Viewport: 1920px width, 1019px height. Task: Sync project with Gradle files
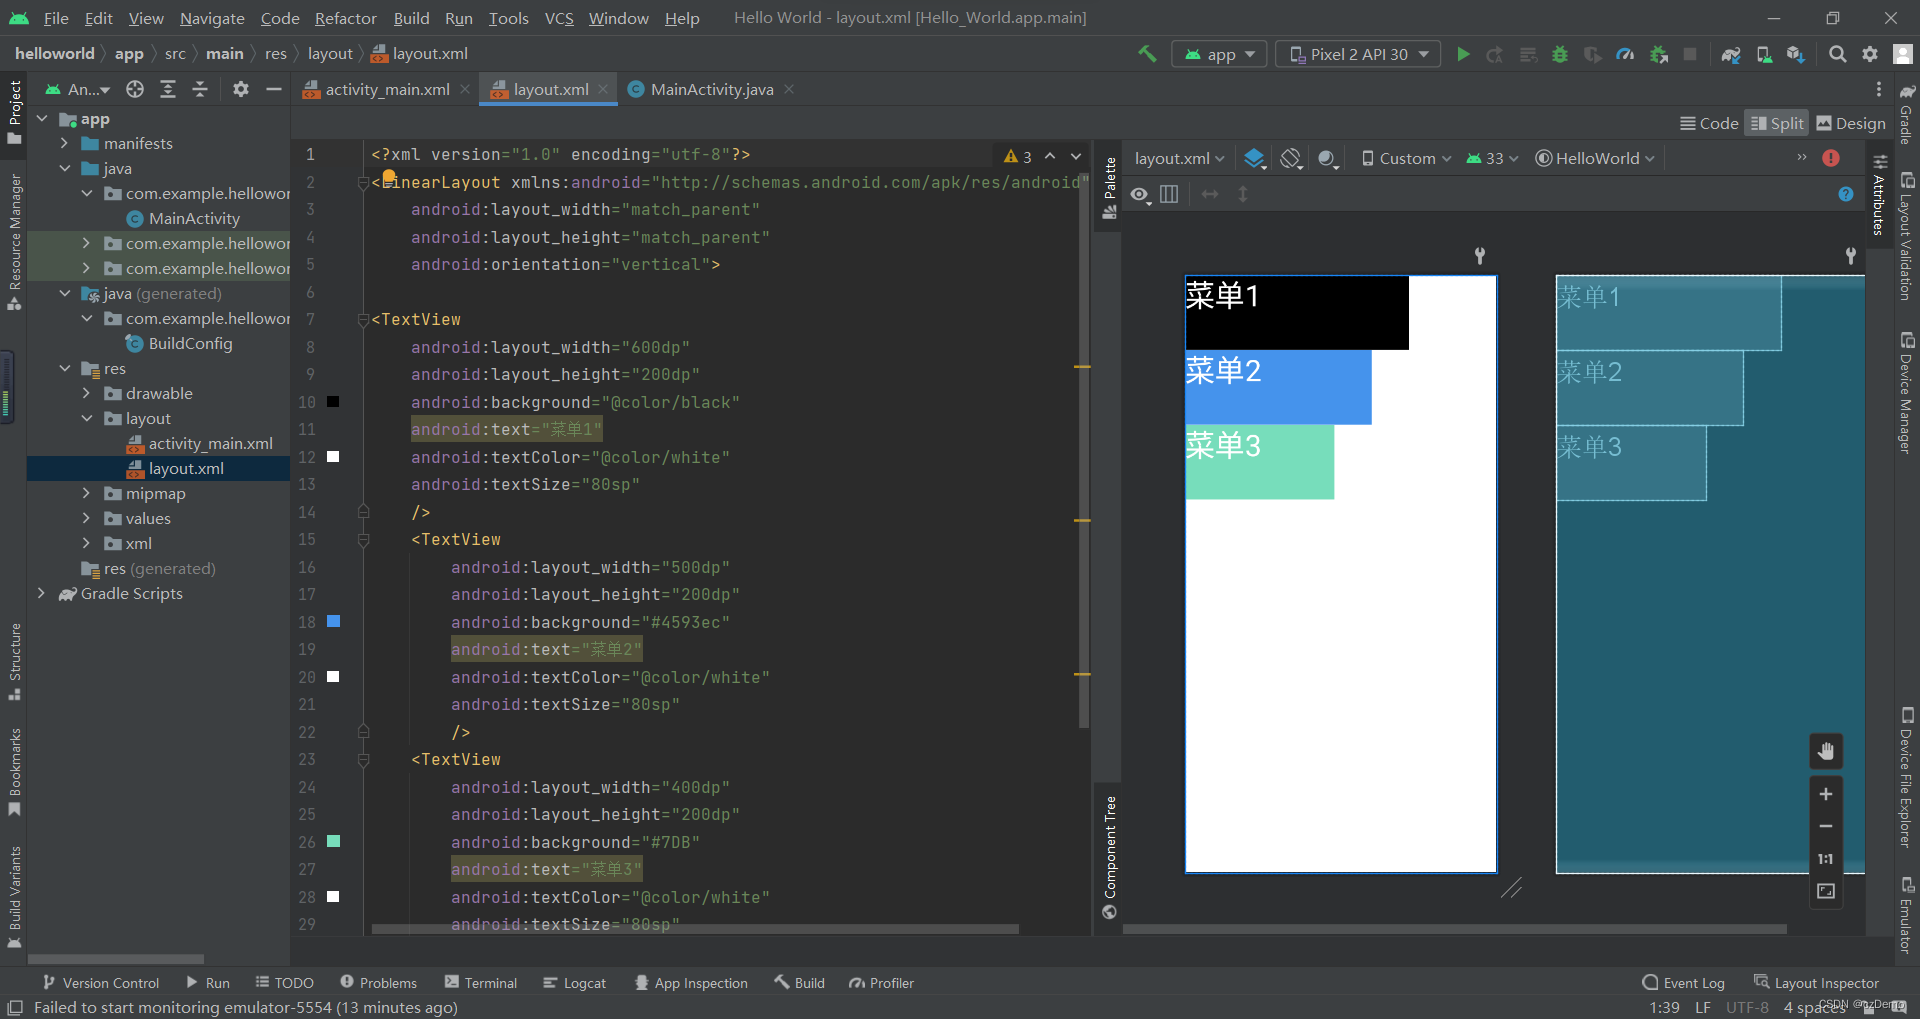pos(1730,55)
